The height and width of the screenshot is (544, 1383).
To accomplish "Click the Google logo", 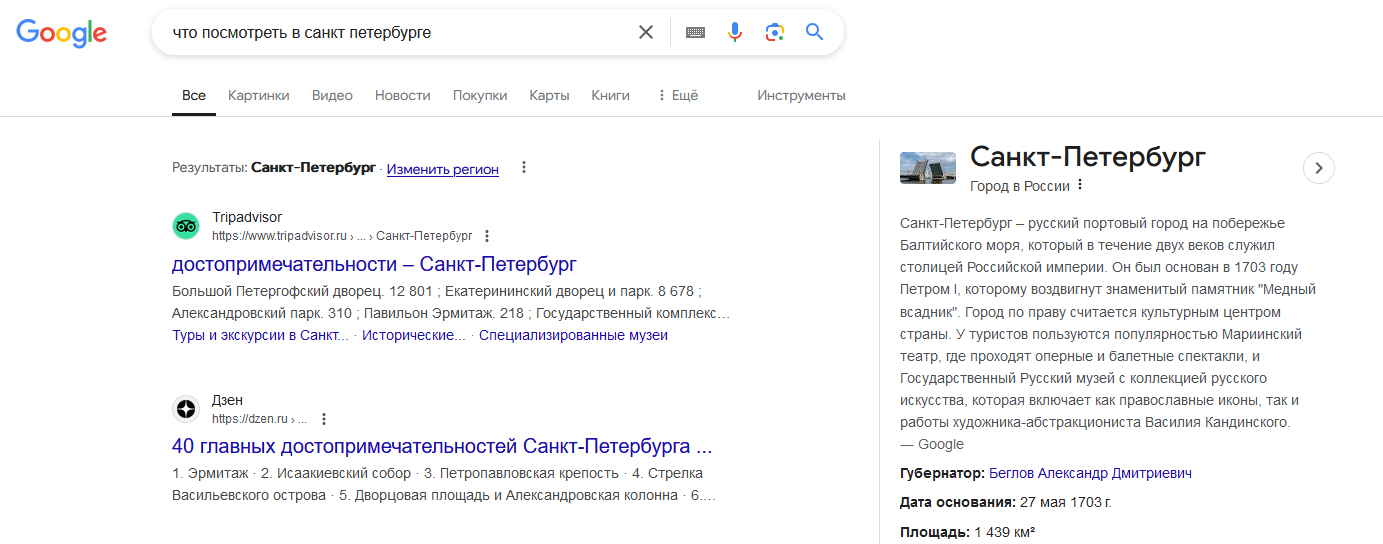I will [x=61, y=32].
